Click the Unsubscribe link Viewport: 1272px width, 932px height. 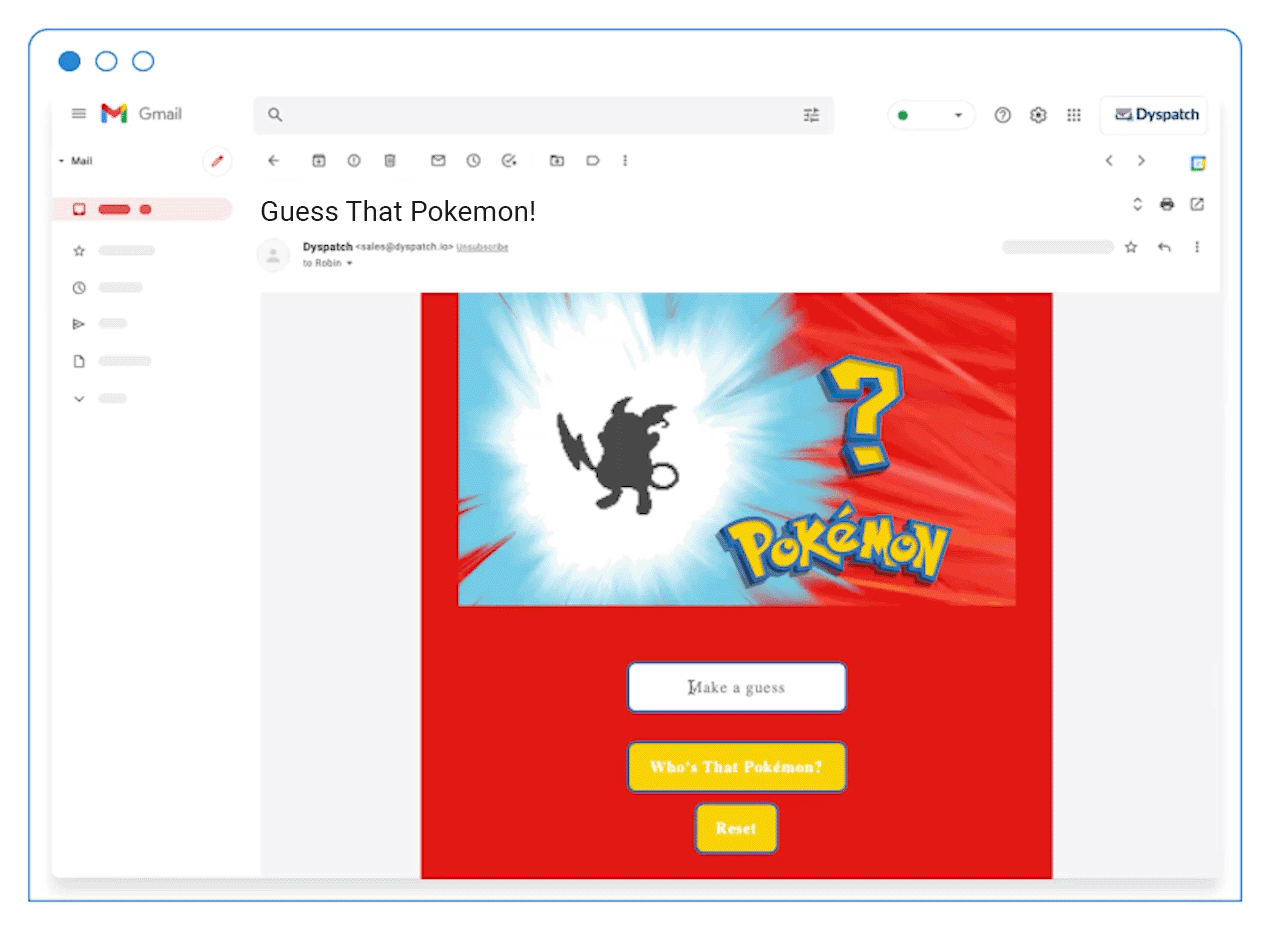(x=482, y=247)
